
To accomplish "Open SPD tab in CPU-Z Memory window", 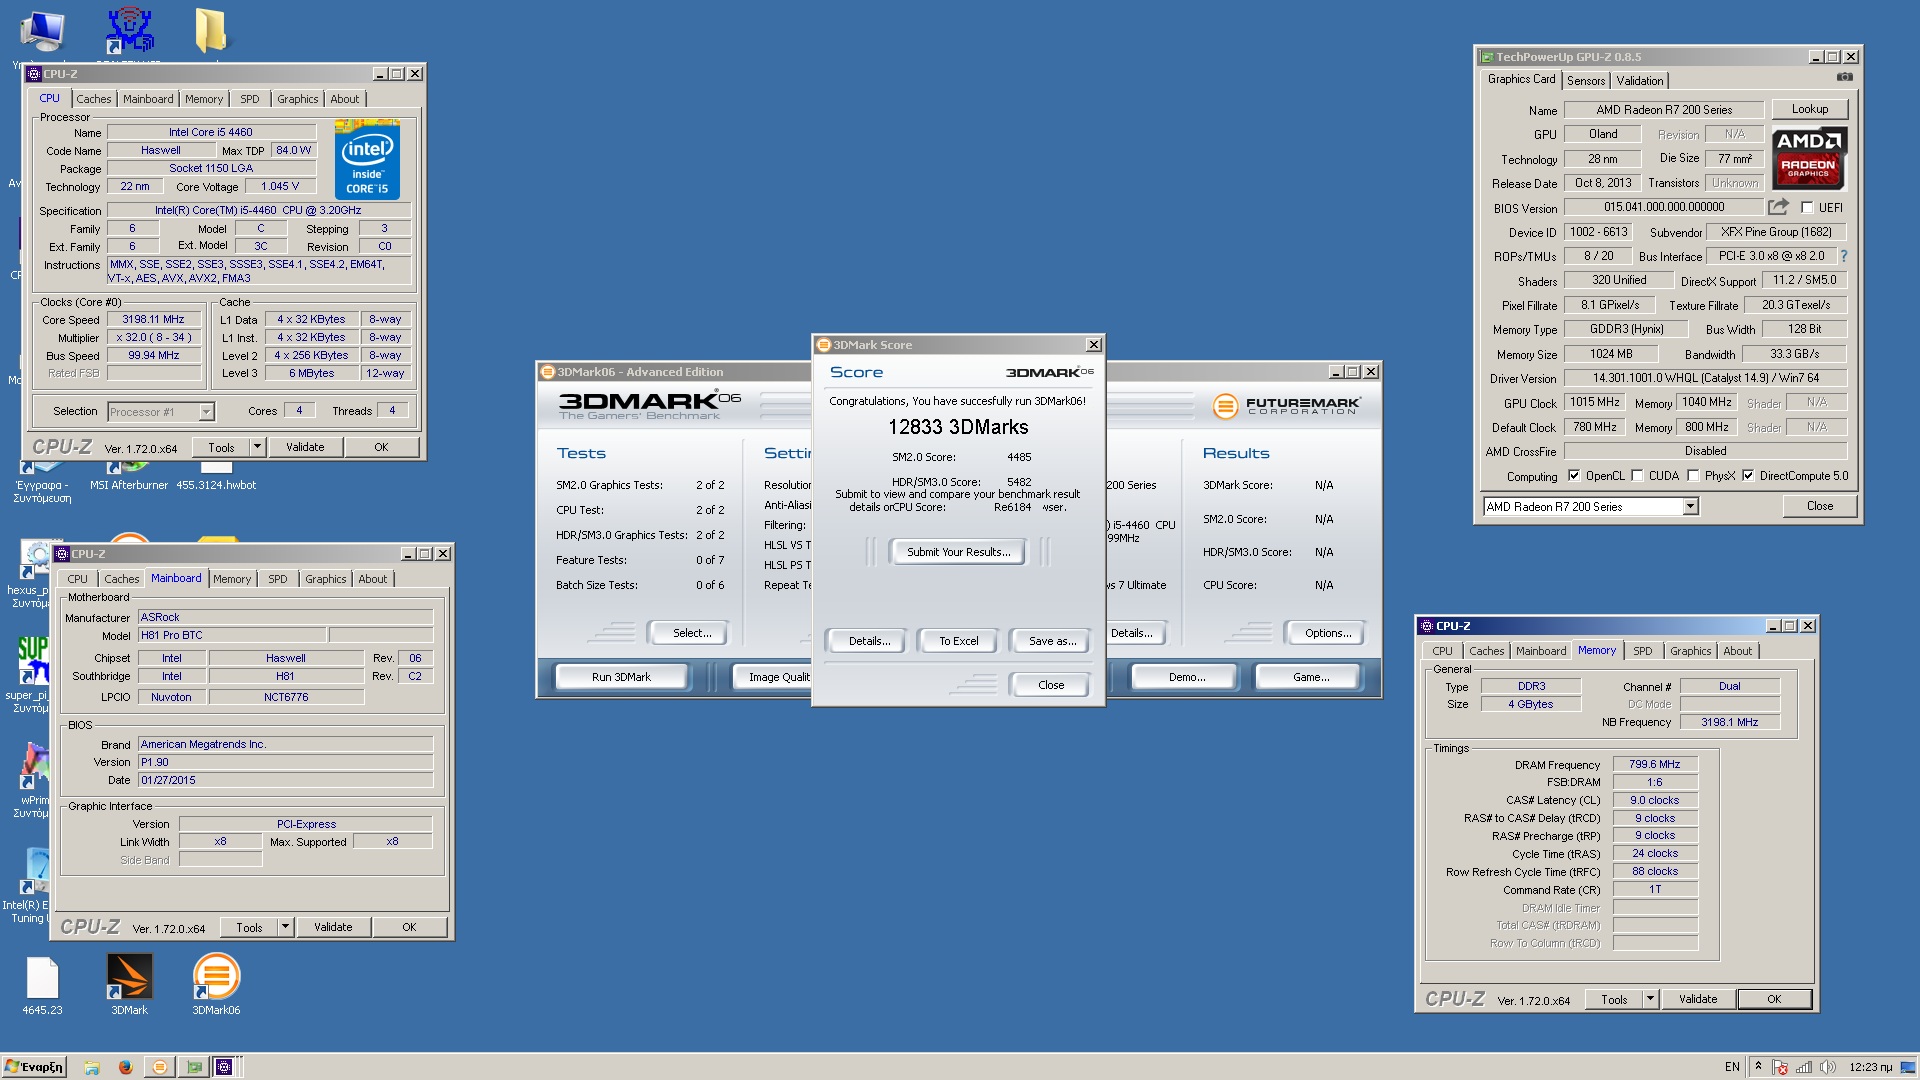I will [x=1643, y=651].
